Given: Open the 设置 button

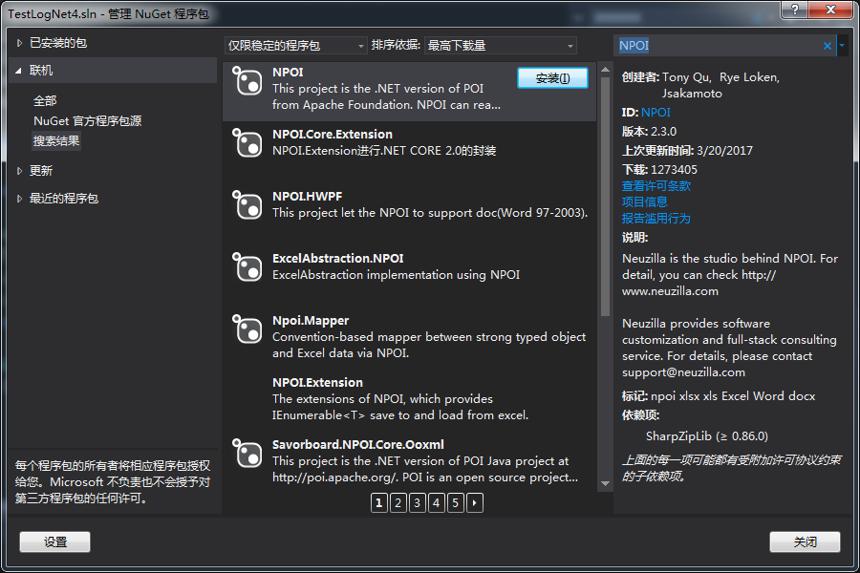Looking at the screenshot, I should [55, 542].
